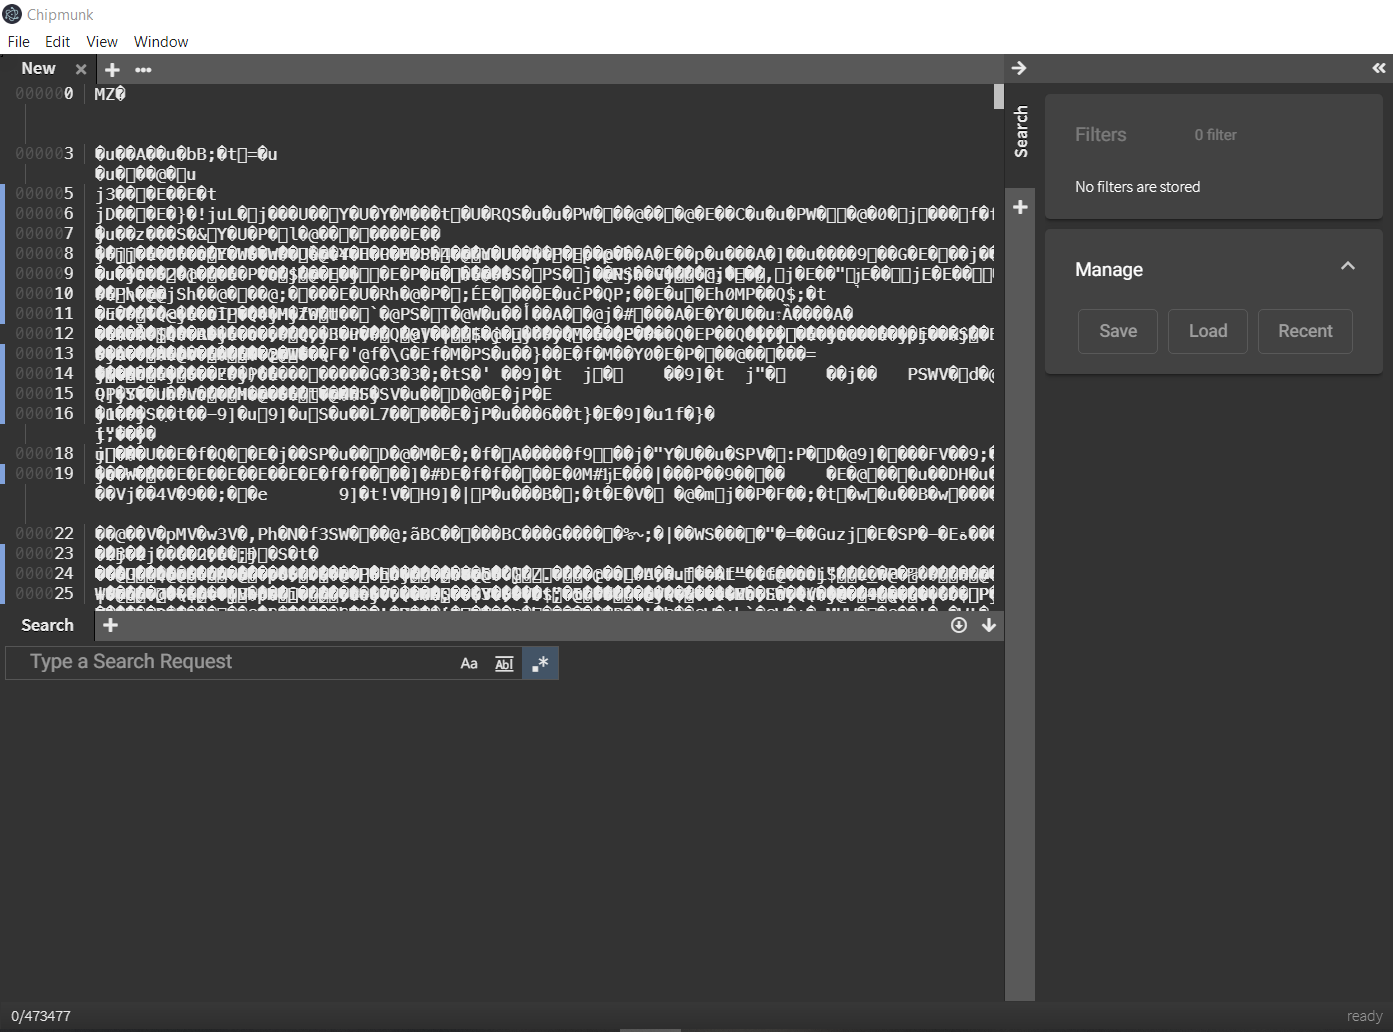Select log row 000022
The image size is (1393, 1032).
click(x=500, y=534)
